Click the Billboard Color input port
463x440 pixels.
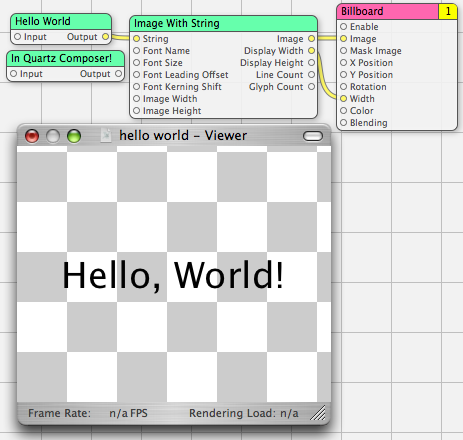pos(344,111)
